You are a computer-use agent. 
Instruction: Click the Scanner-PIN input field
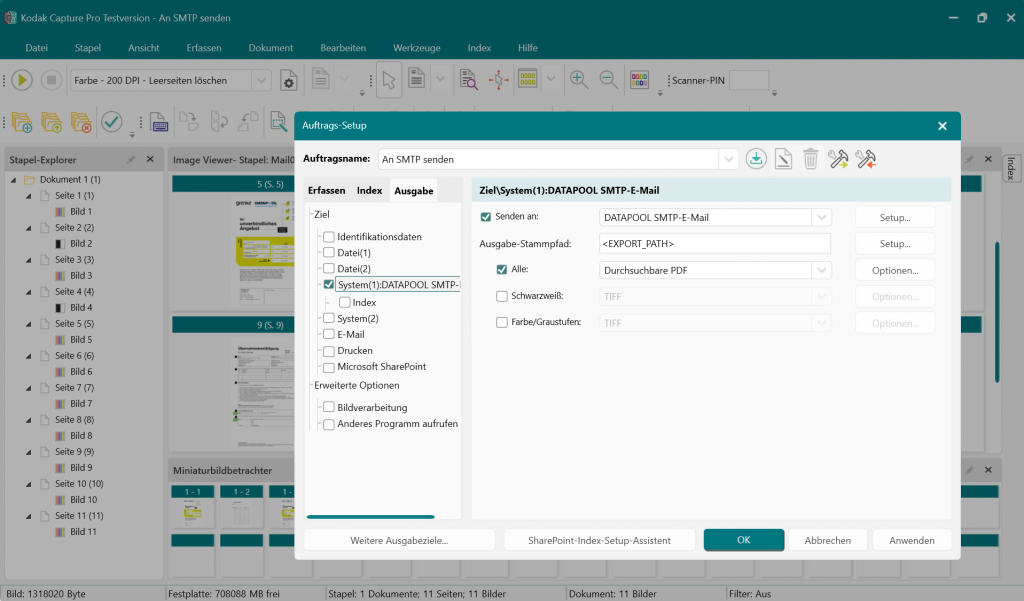click(x=748, y=80)
